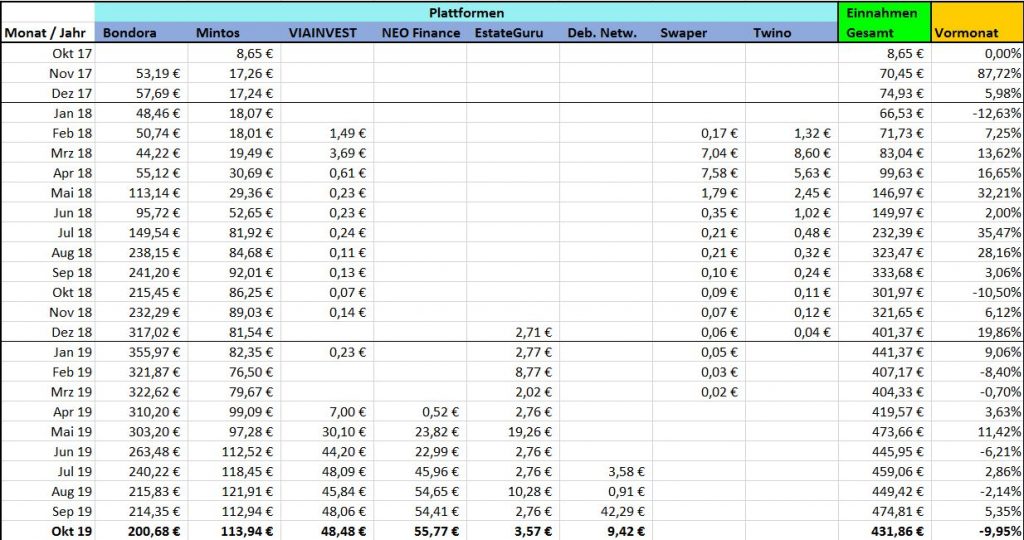Screen dimensions: 1024x540
Task: Click the Twino column header
Action: point(792,33)
